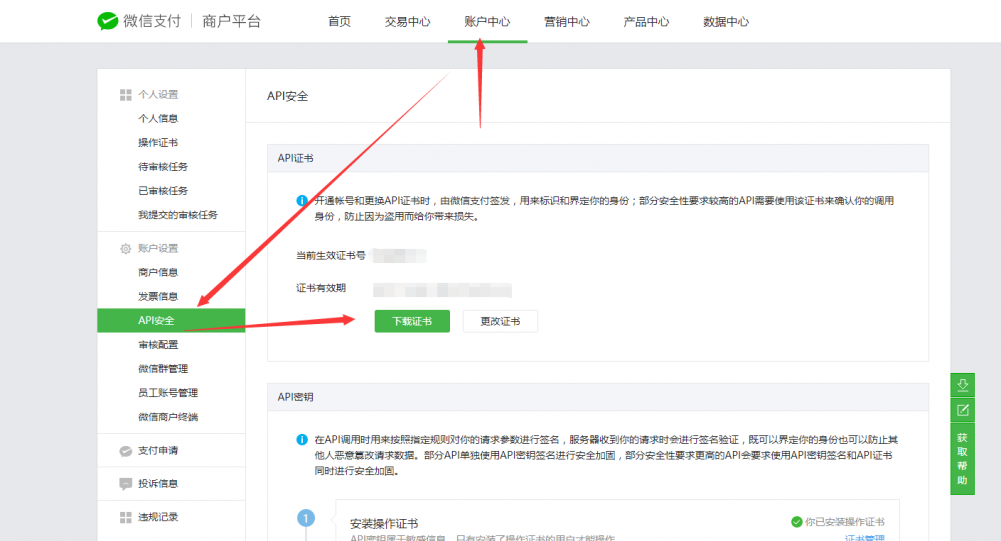The image size is (1001, 541).
Task: Click the green download icon on the floating sidebar
Action: coord(963,385)
